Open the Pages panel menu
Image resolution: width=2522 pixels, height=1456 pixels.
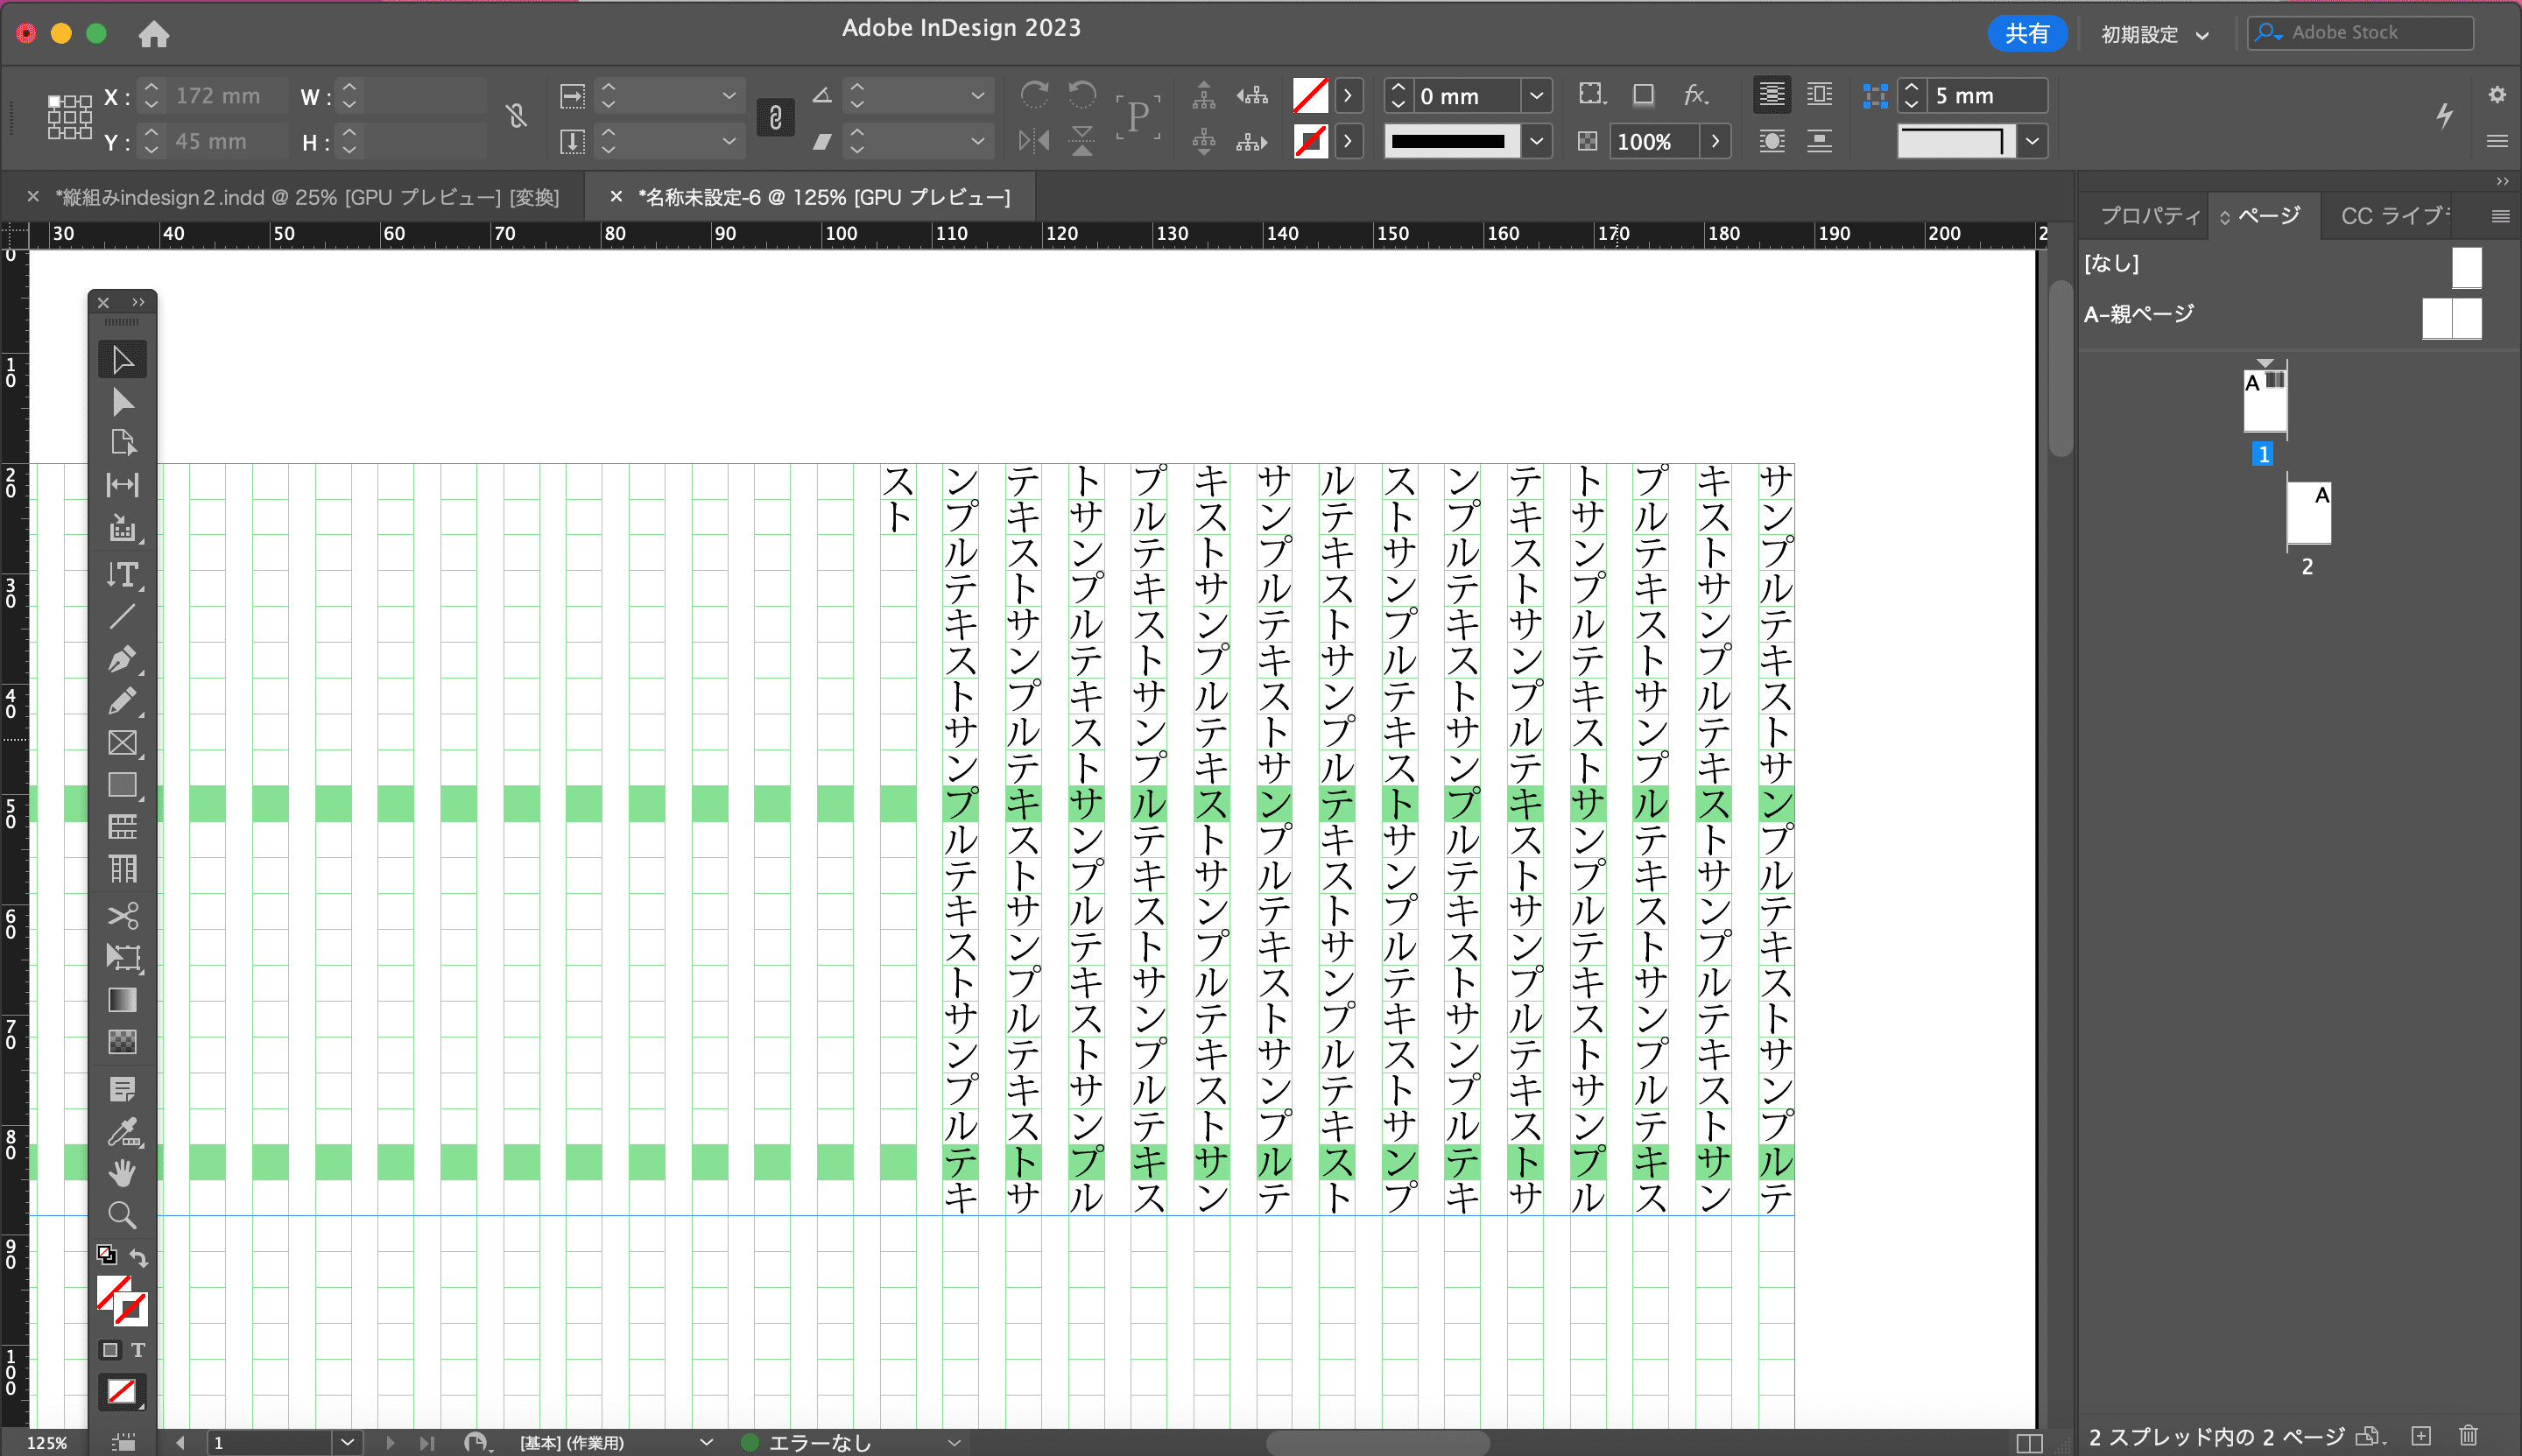click(x=2500, y=216)
